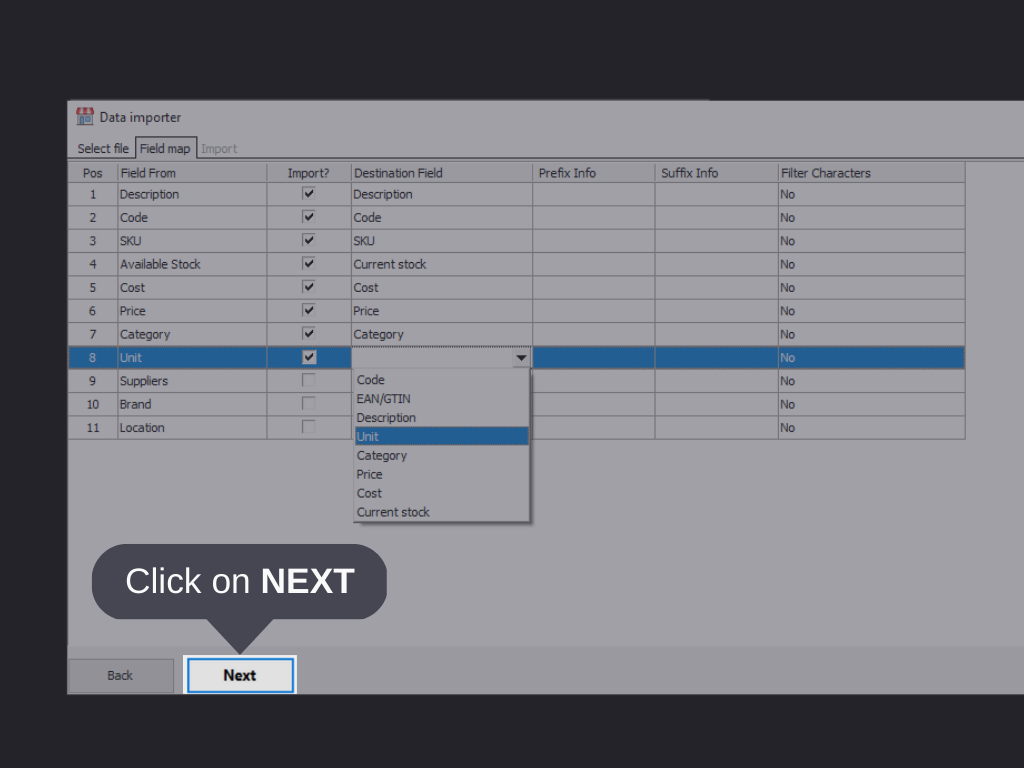
Task: Click the Destination Field column header
Action: [x=441, y=173]
